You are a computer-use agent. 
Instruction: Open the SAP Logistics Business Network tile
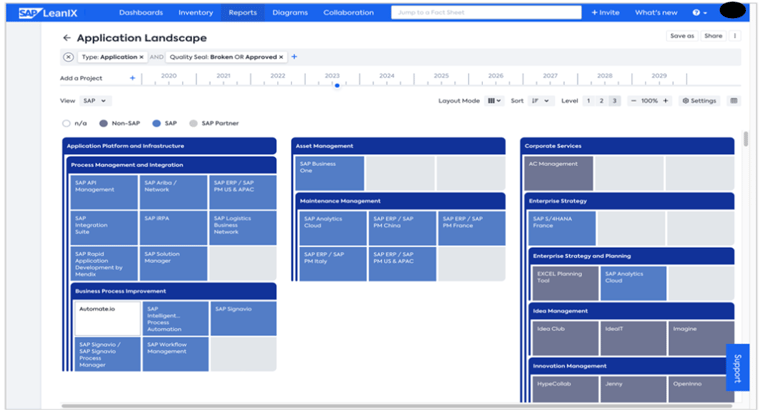[243, 228]
